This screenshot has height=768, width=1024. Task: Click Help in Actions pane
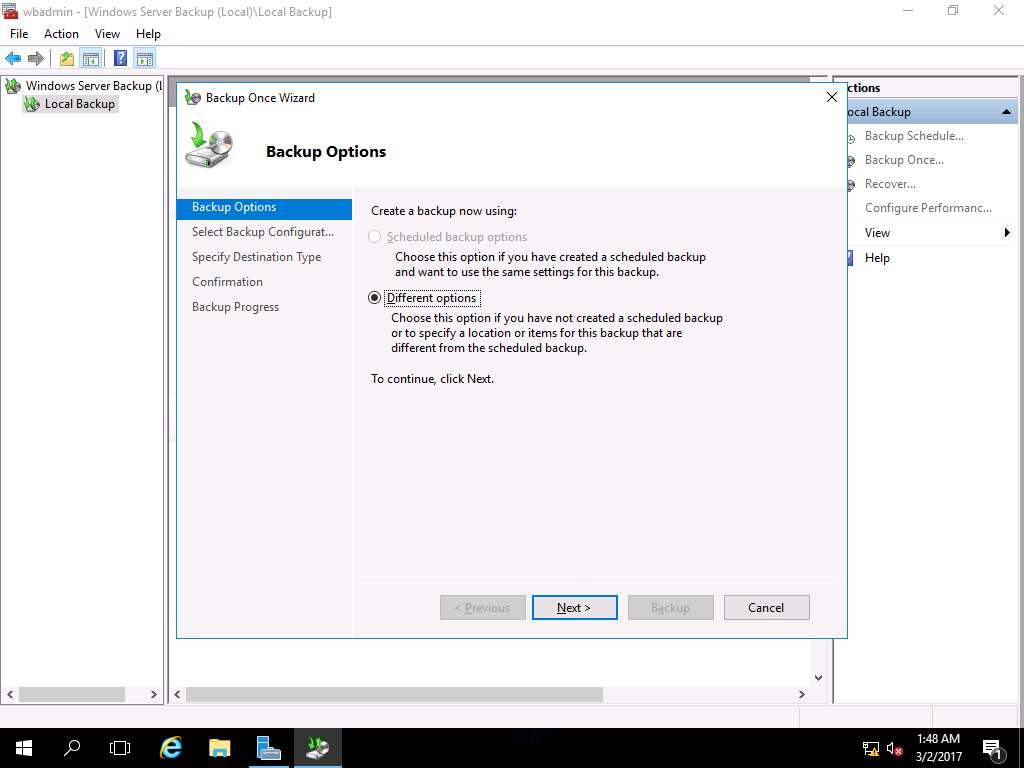pyautogui.click(x=877, y=257)
